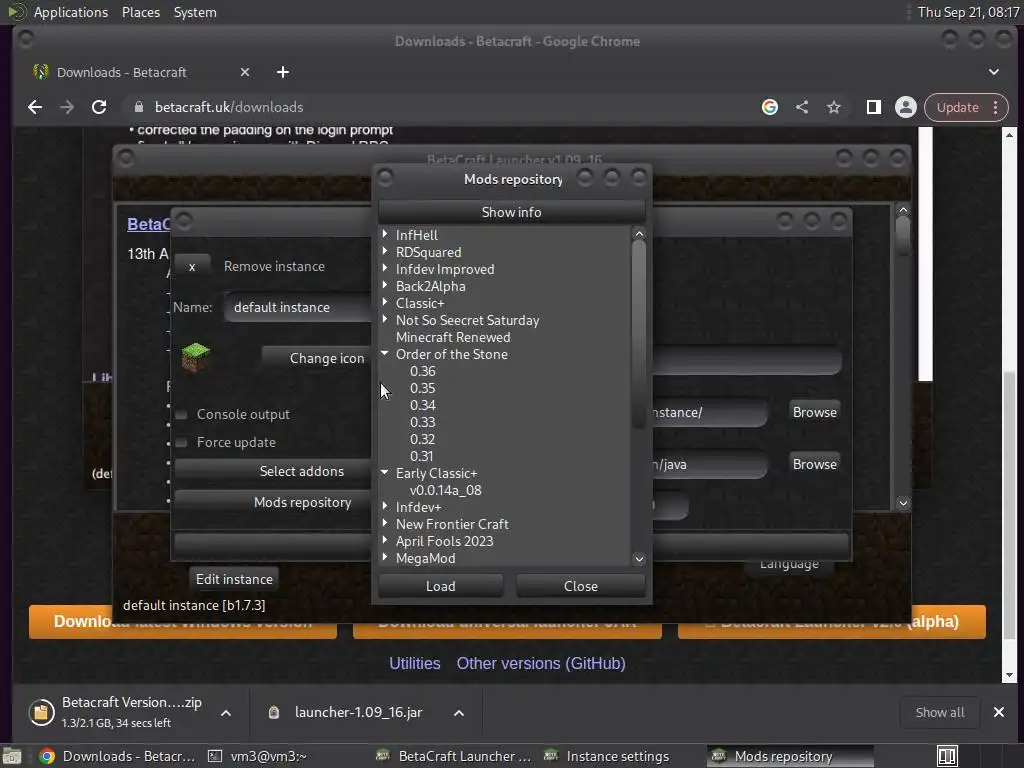Switch to Chrome in the taskbar

click(x=118, y=756)
